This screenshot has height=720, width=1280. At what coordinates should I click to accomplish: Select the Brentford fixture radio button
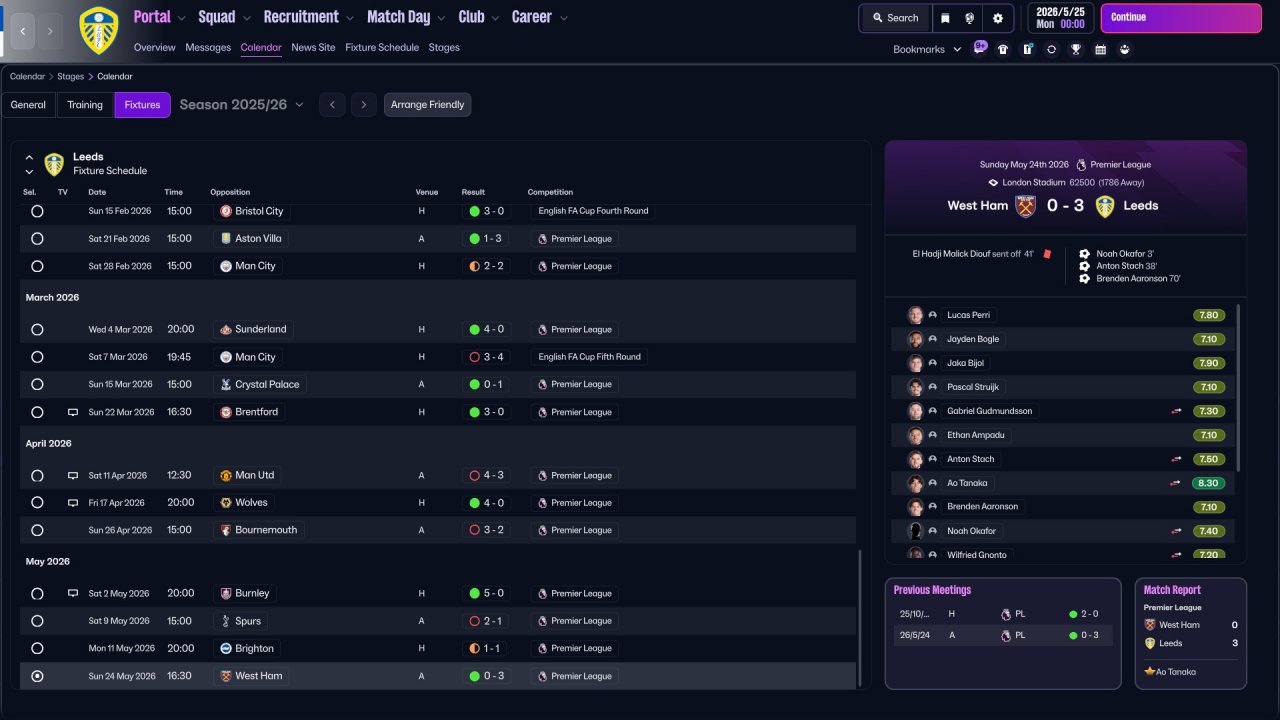tap(37, 412)
